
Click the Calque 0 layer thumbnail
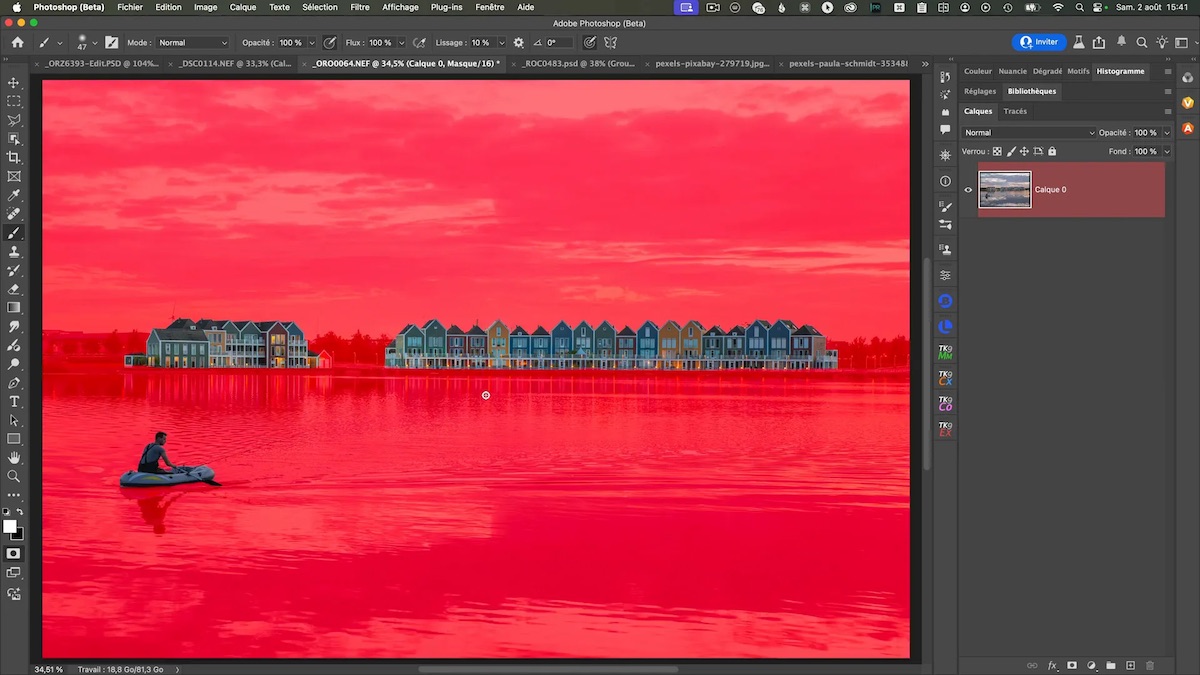[x=1005, y=190]
